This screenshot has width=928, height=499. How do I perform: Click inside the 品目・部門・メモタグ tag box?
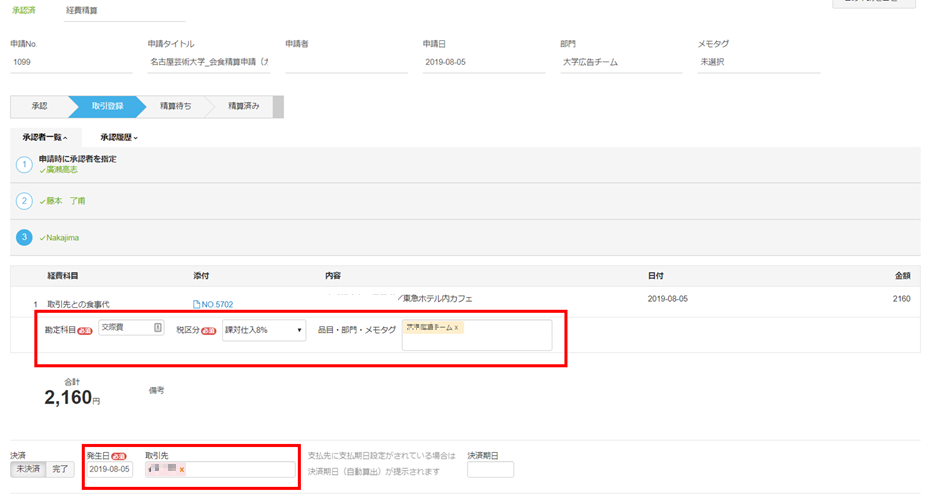(x=477, y=335)
